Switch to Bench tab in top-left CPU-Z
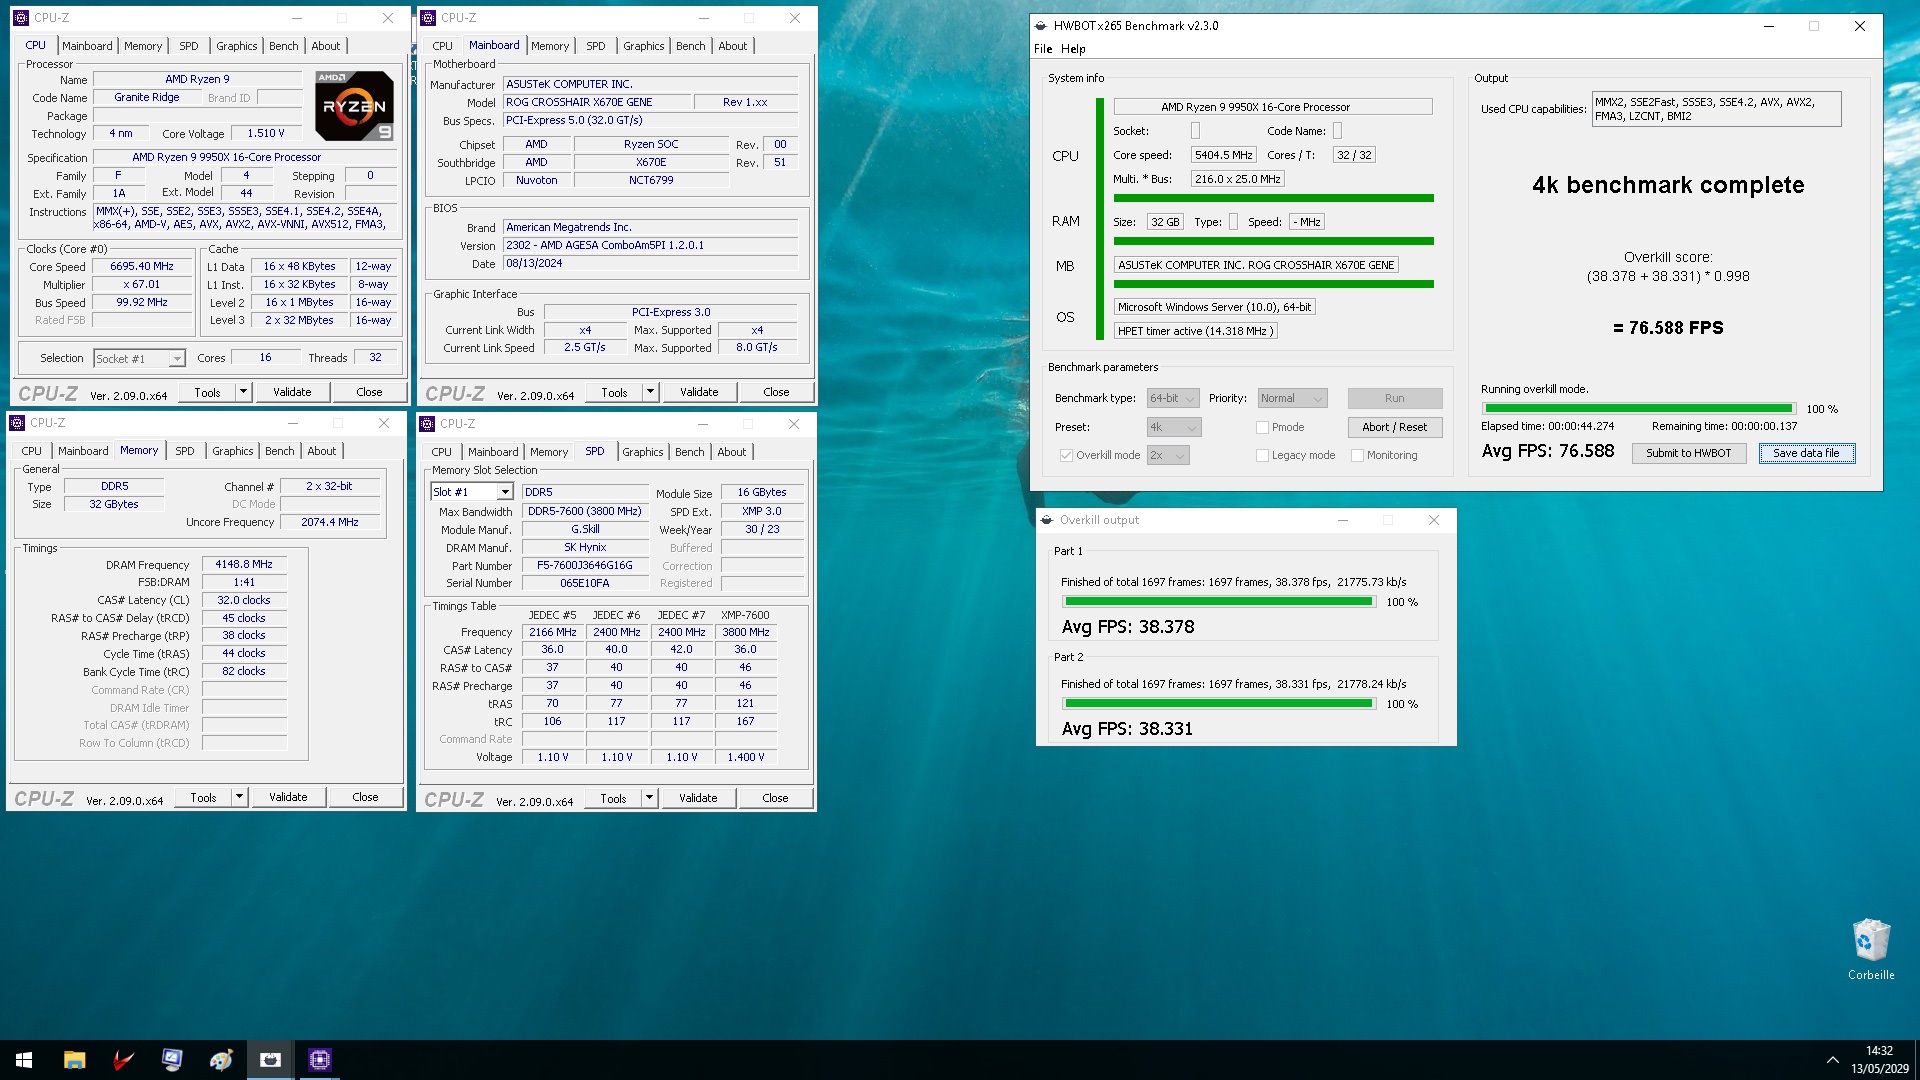 click(x=284, y=46)
